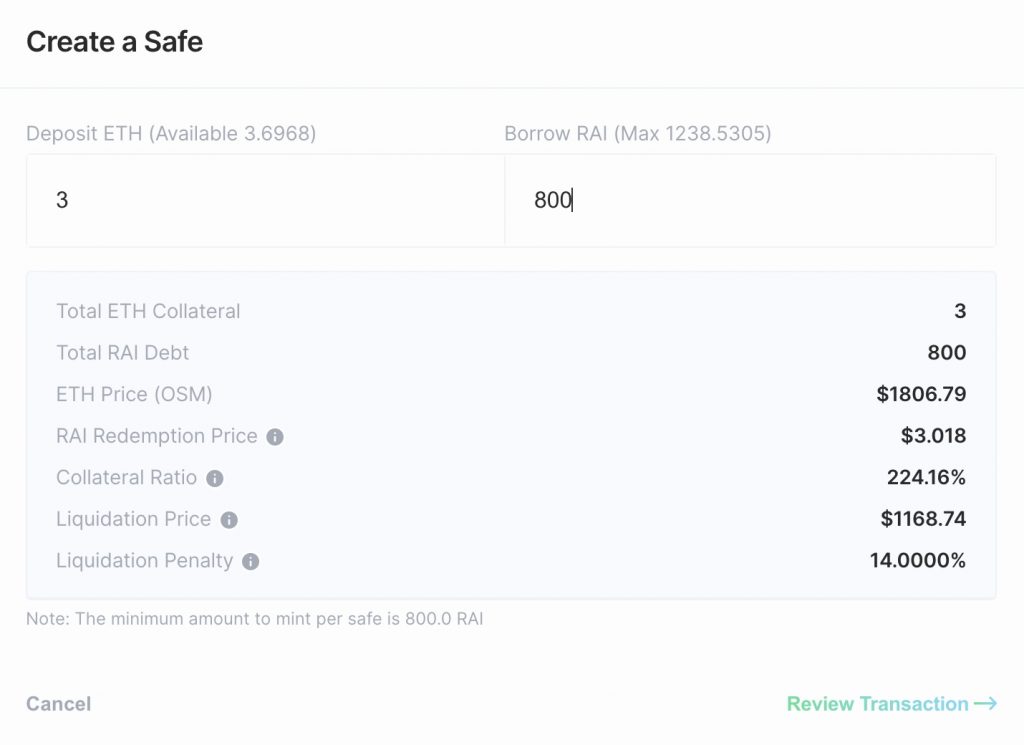The width and height of the screenshot is (1024, 745).
Task: Click the Review Transaction button
Action: 891,704
